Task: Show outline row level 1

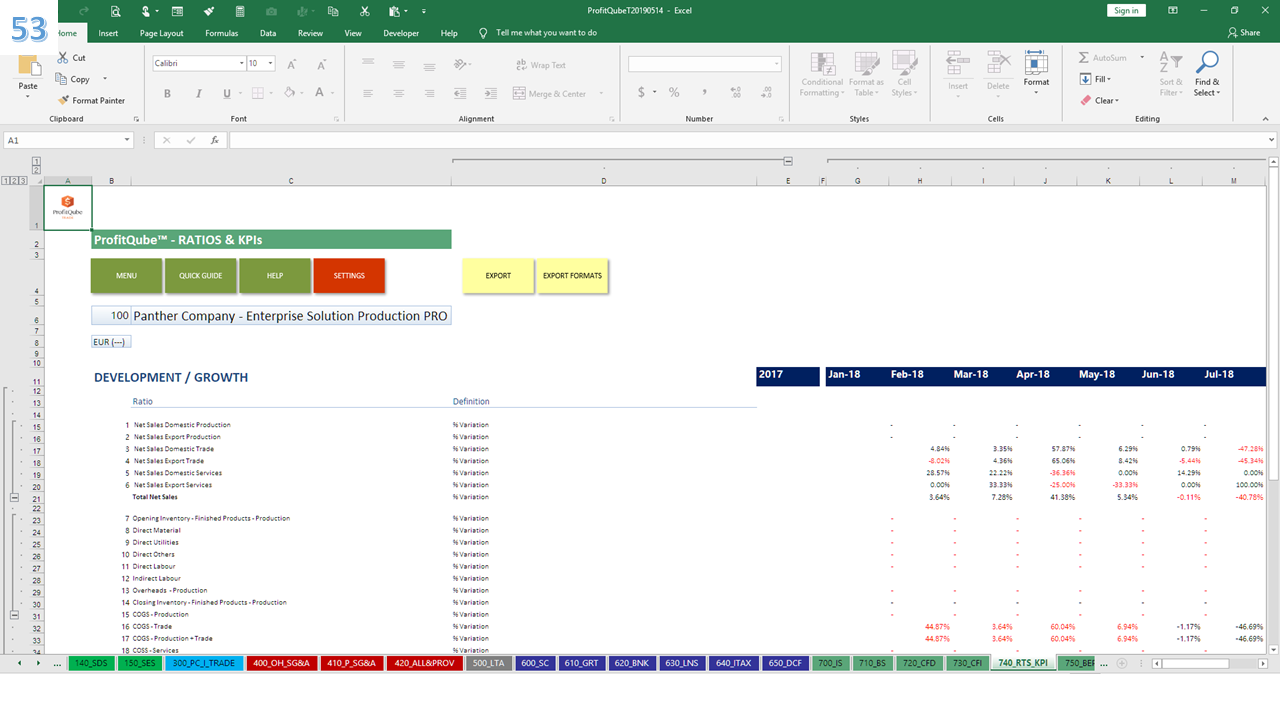Action: point(7,181)
